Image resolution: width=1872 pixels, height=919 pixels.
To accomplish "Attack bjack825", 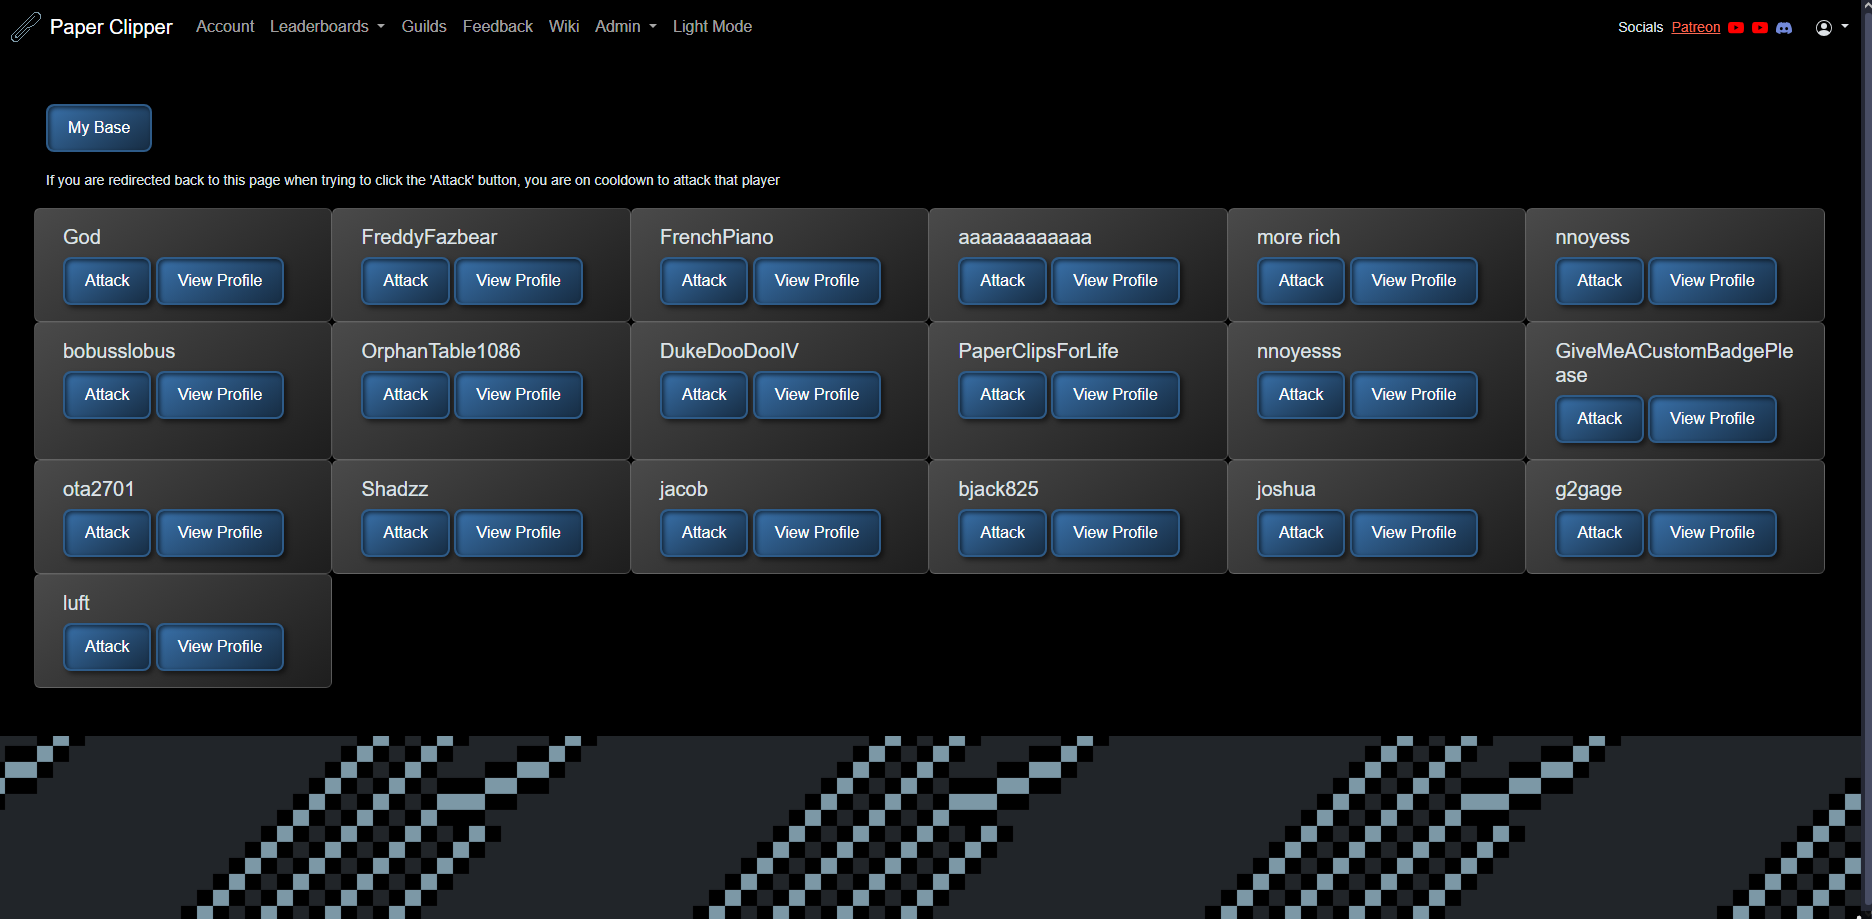I will (x=1003, y=533).
